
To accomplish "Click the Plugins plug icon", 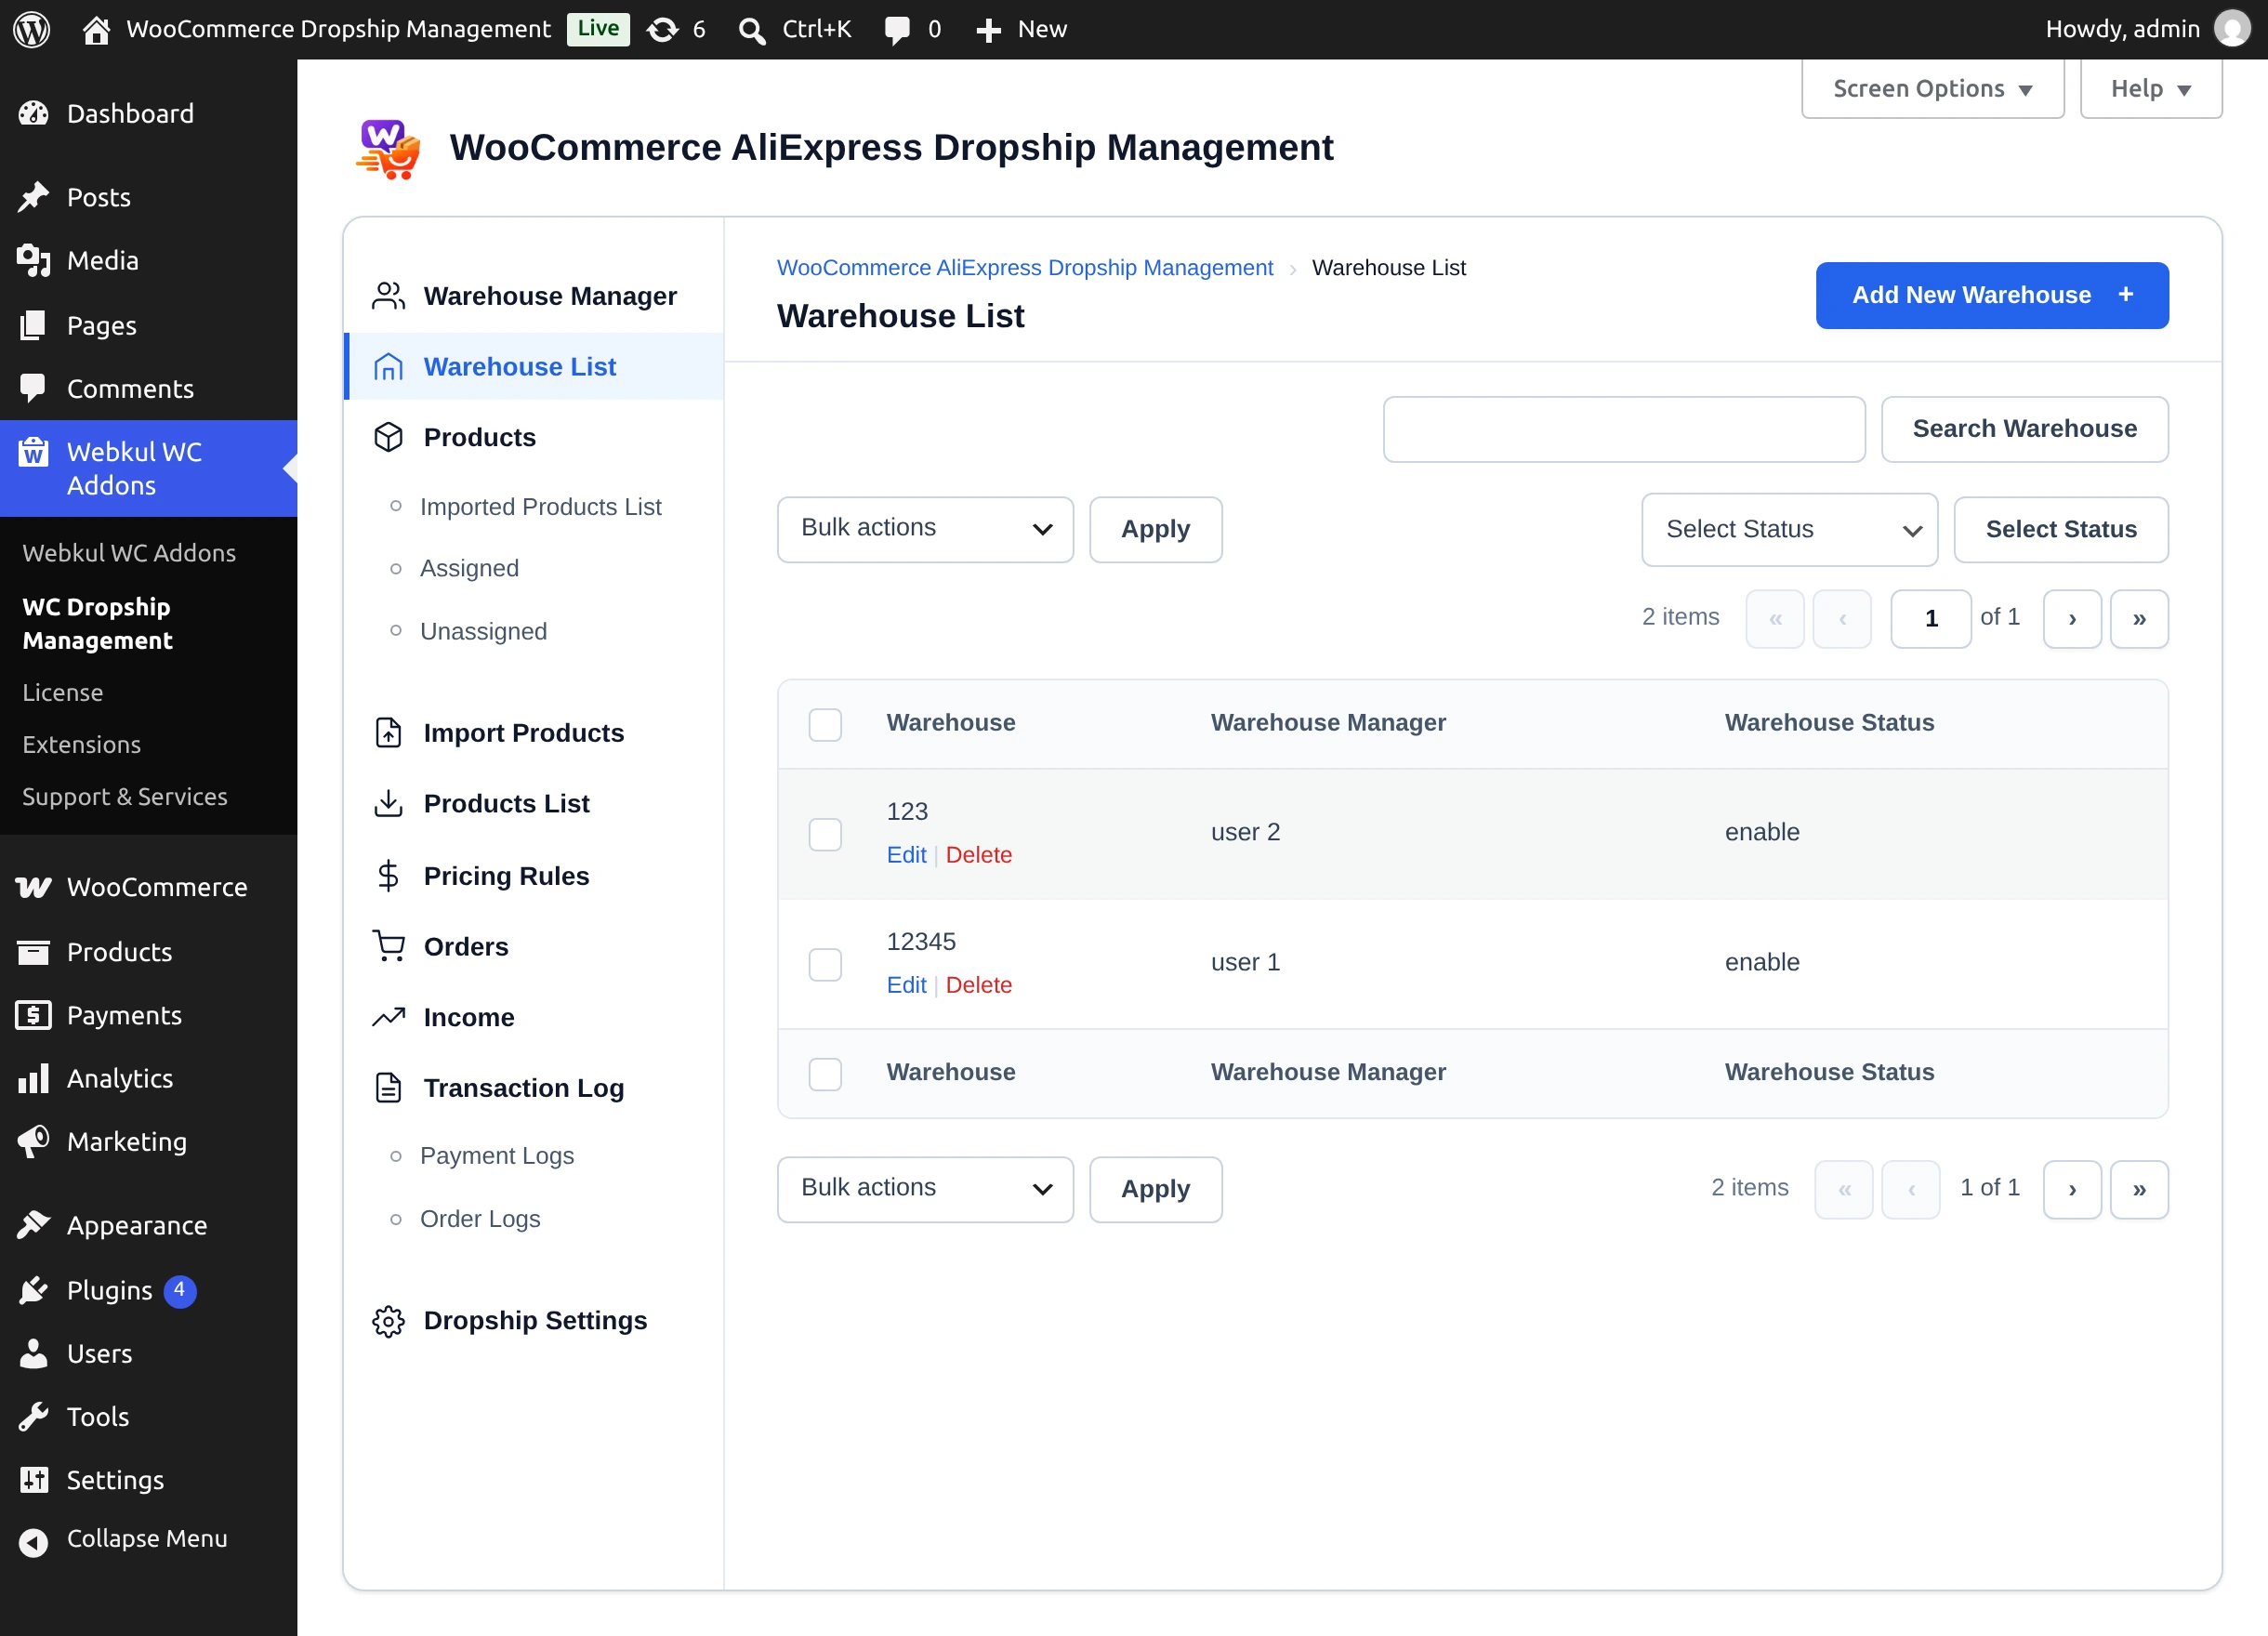I will click(33, 1290).
